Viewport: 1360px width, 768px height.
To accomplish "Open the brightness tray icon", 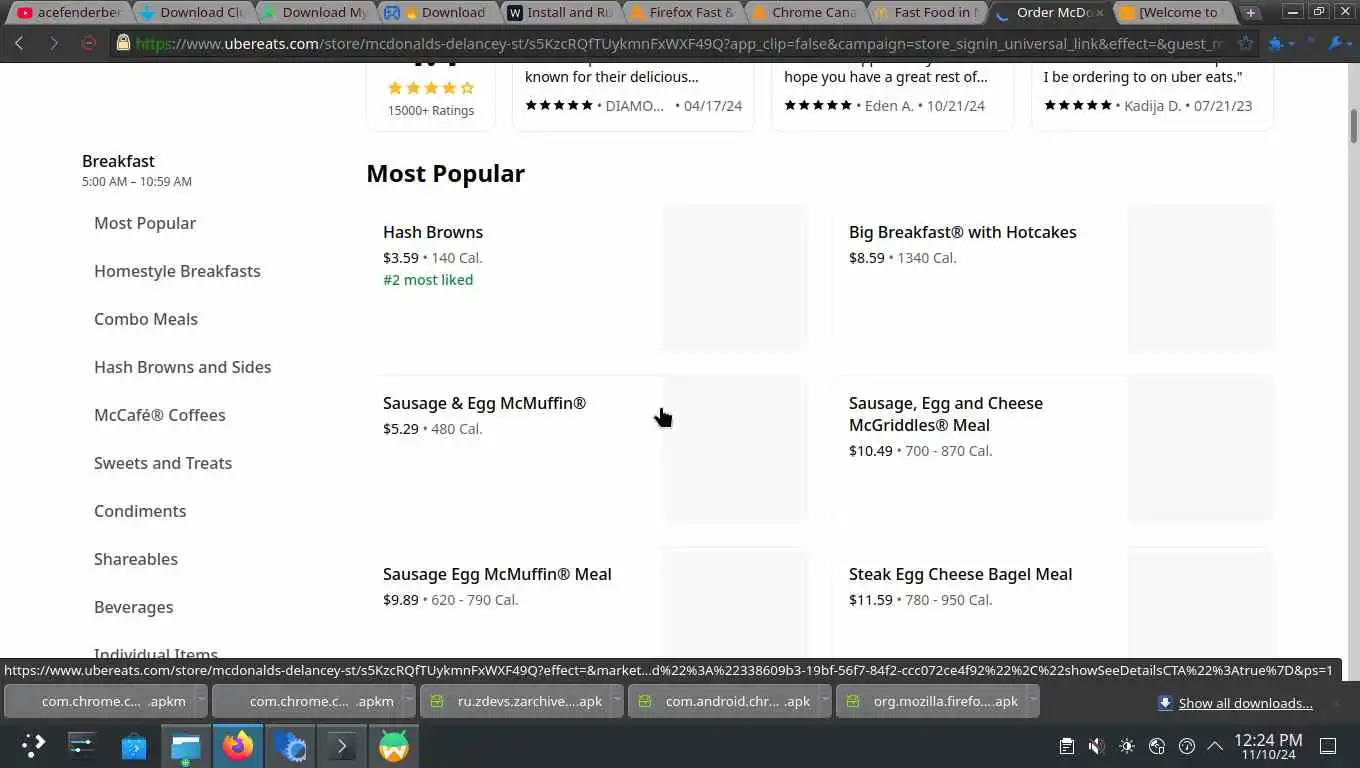I will point(1127,746).
